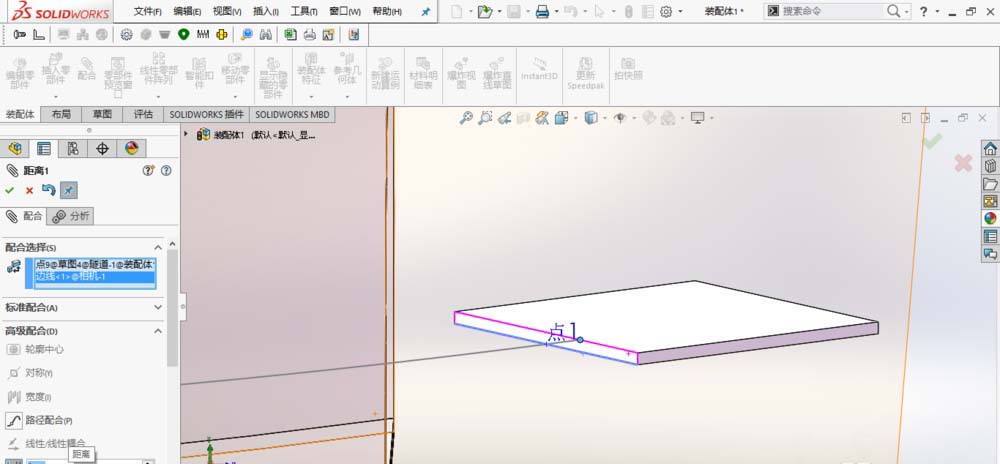Click the Previous View icon
This screenshot has height=464, width=1000.
point(504,118)
